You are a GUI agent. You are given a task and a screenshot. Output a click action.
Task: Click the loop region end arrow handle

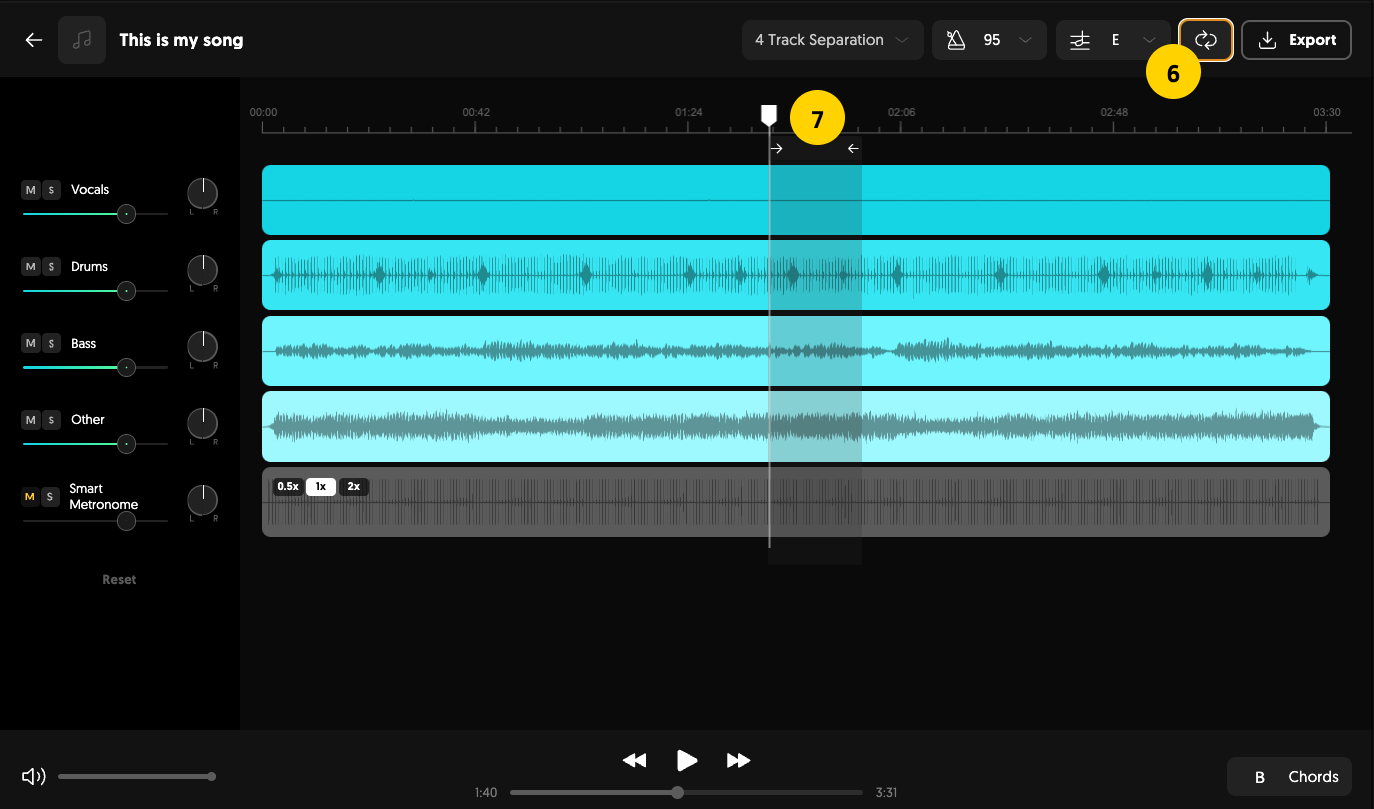(853, 149)
